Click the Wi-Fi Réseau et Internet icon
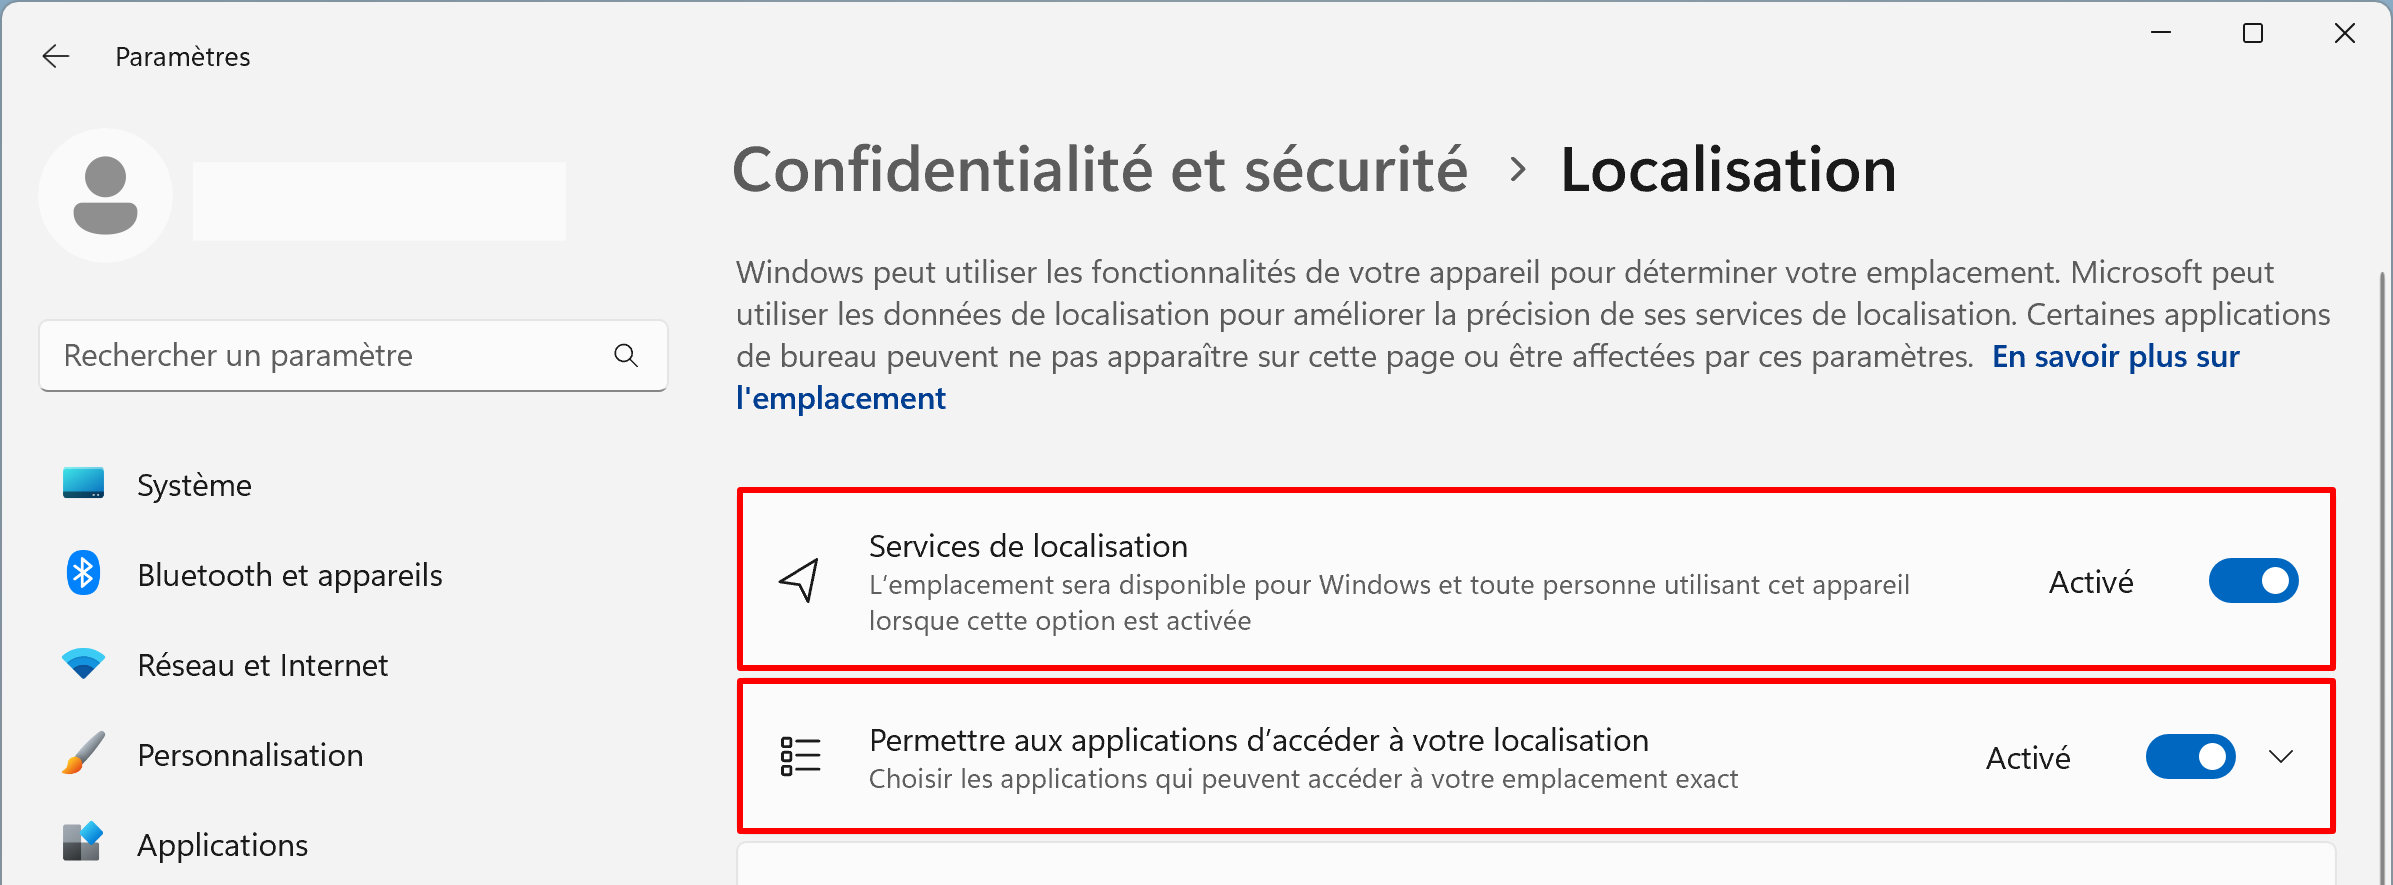This screenshot has height=885, width=2393. pos(83,664)
